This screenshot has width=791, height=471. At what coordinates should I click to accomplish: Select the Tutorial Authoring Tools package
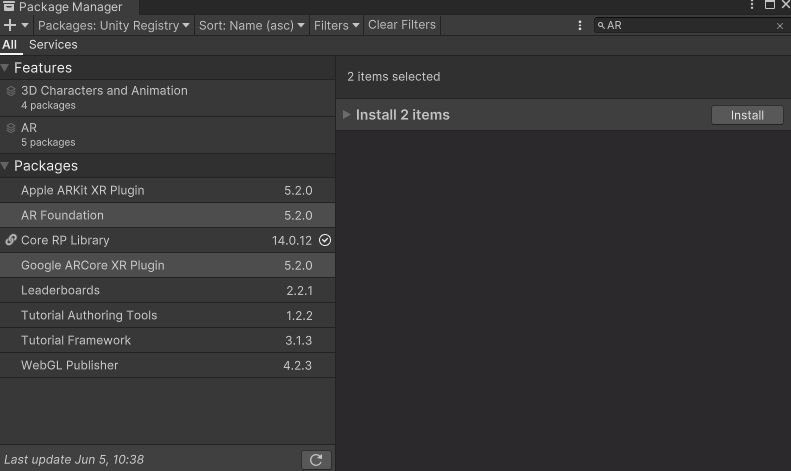(x=167, y=315)
